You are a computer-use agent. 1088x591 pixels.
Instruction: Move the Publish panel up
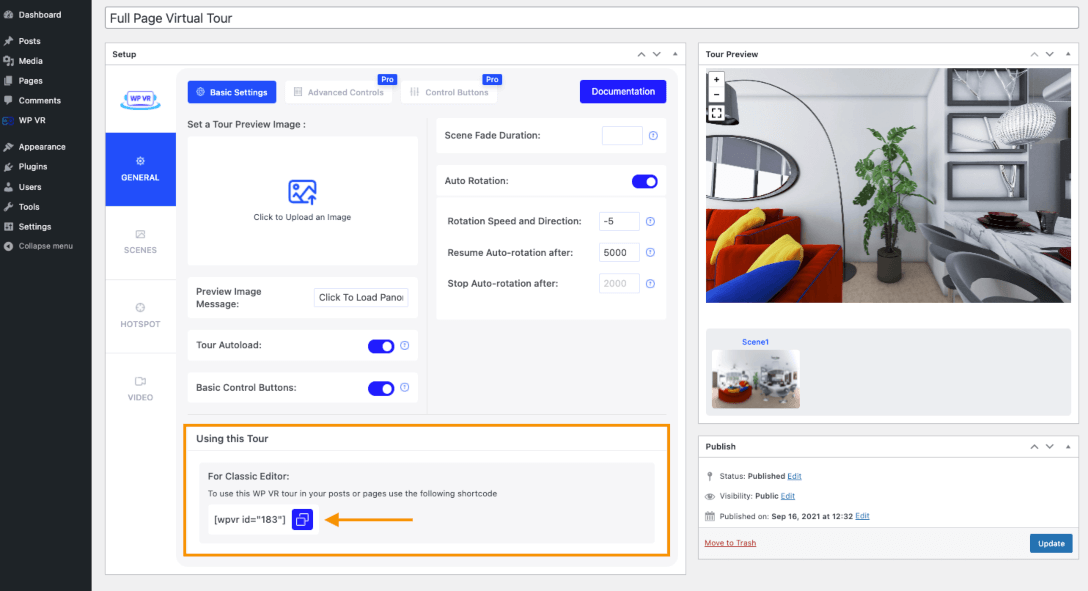pyautogui.click(x=1034, y=447)
